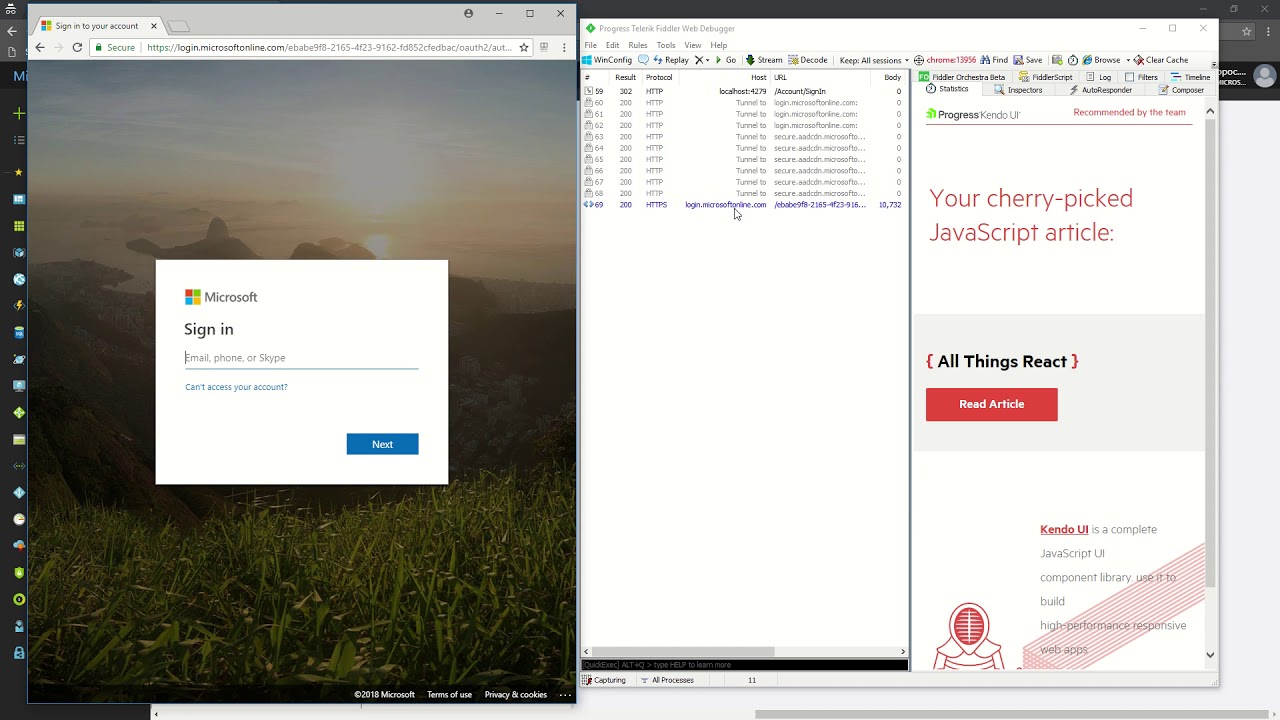
Task: Click the comment bubble icon in Fiddler
Action: (x=644, y=60)
